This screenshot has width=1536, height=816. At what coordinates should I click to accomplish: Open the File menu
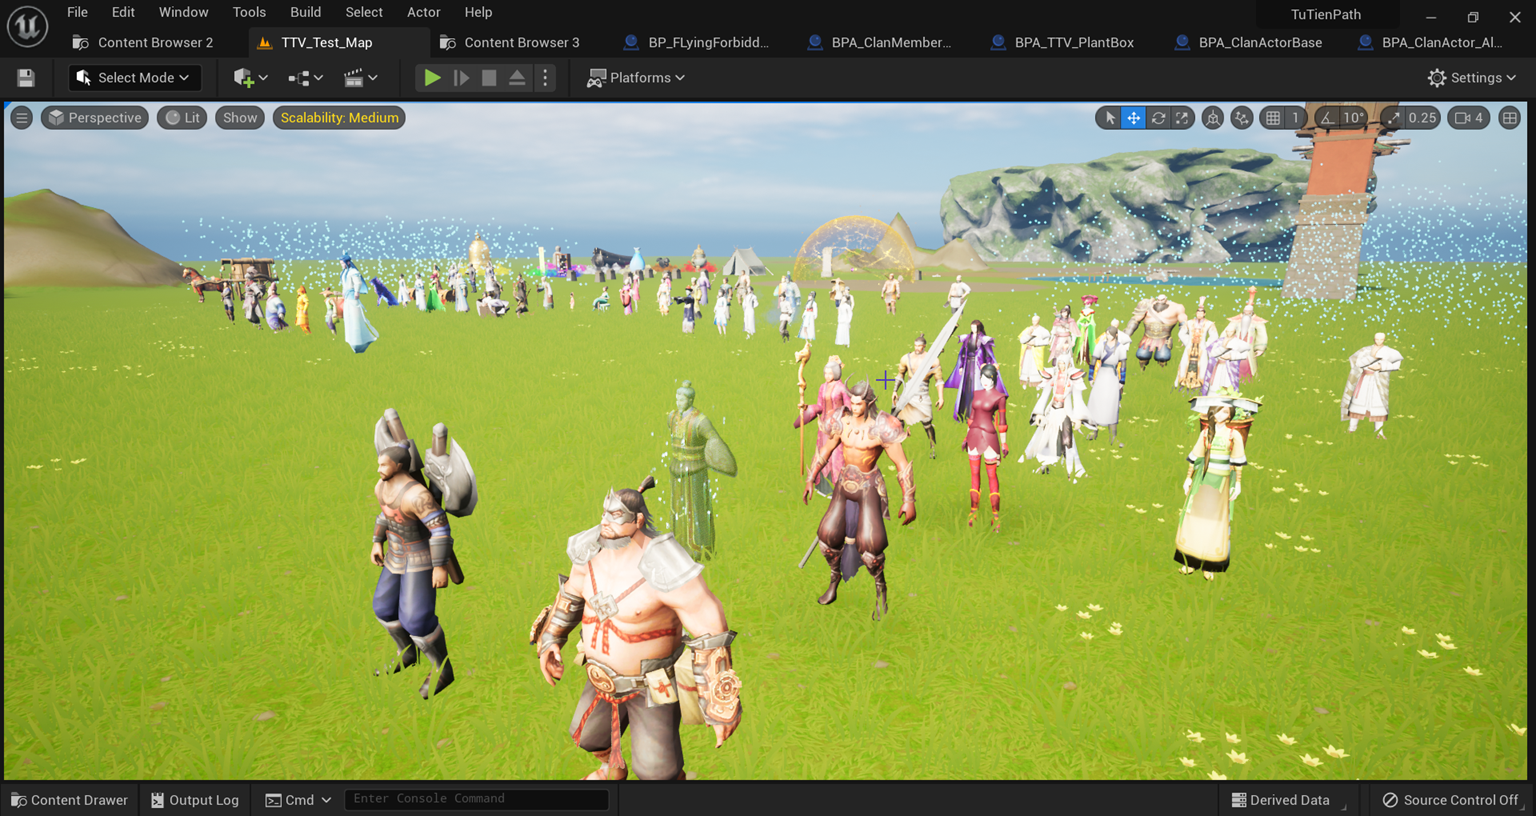pos(77,12)
